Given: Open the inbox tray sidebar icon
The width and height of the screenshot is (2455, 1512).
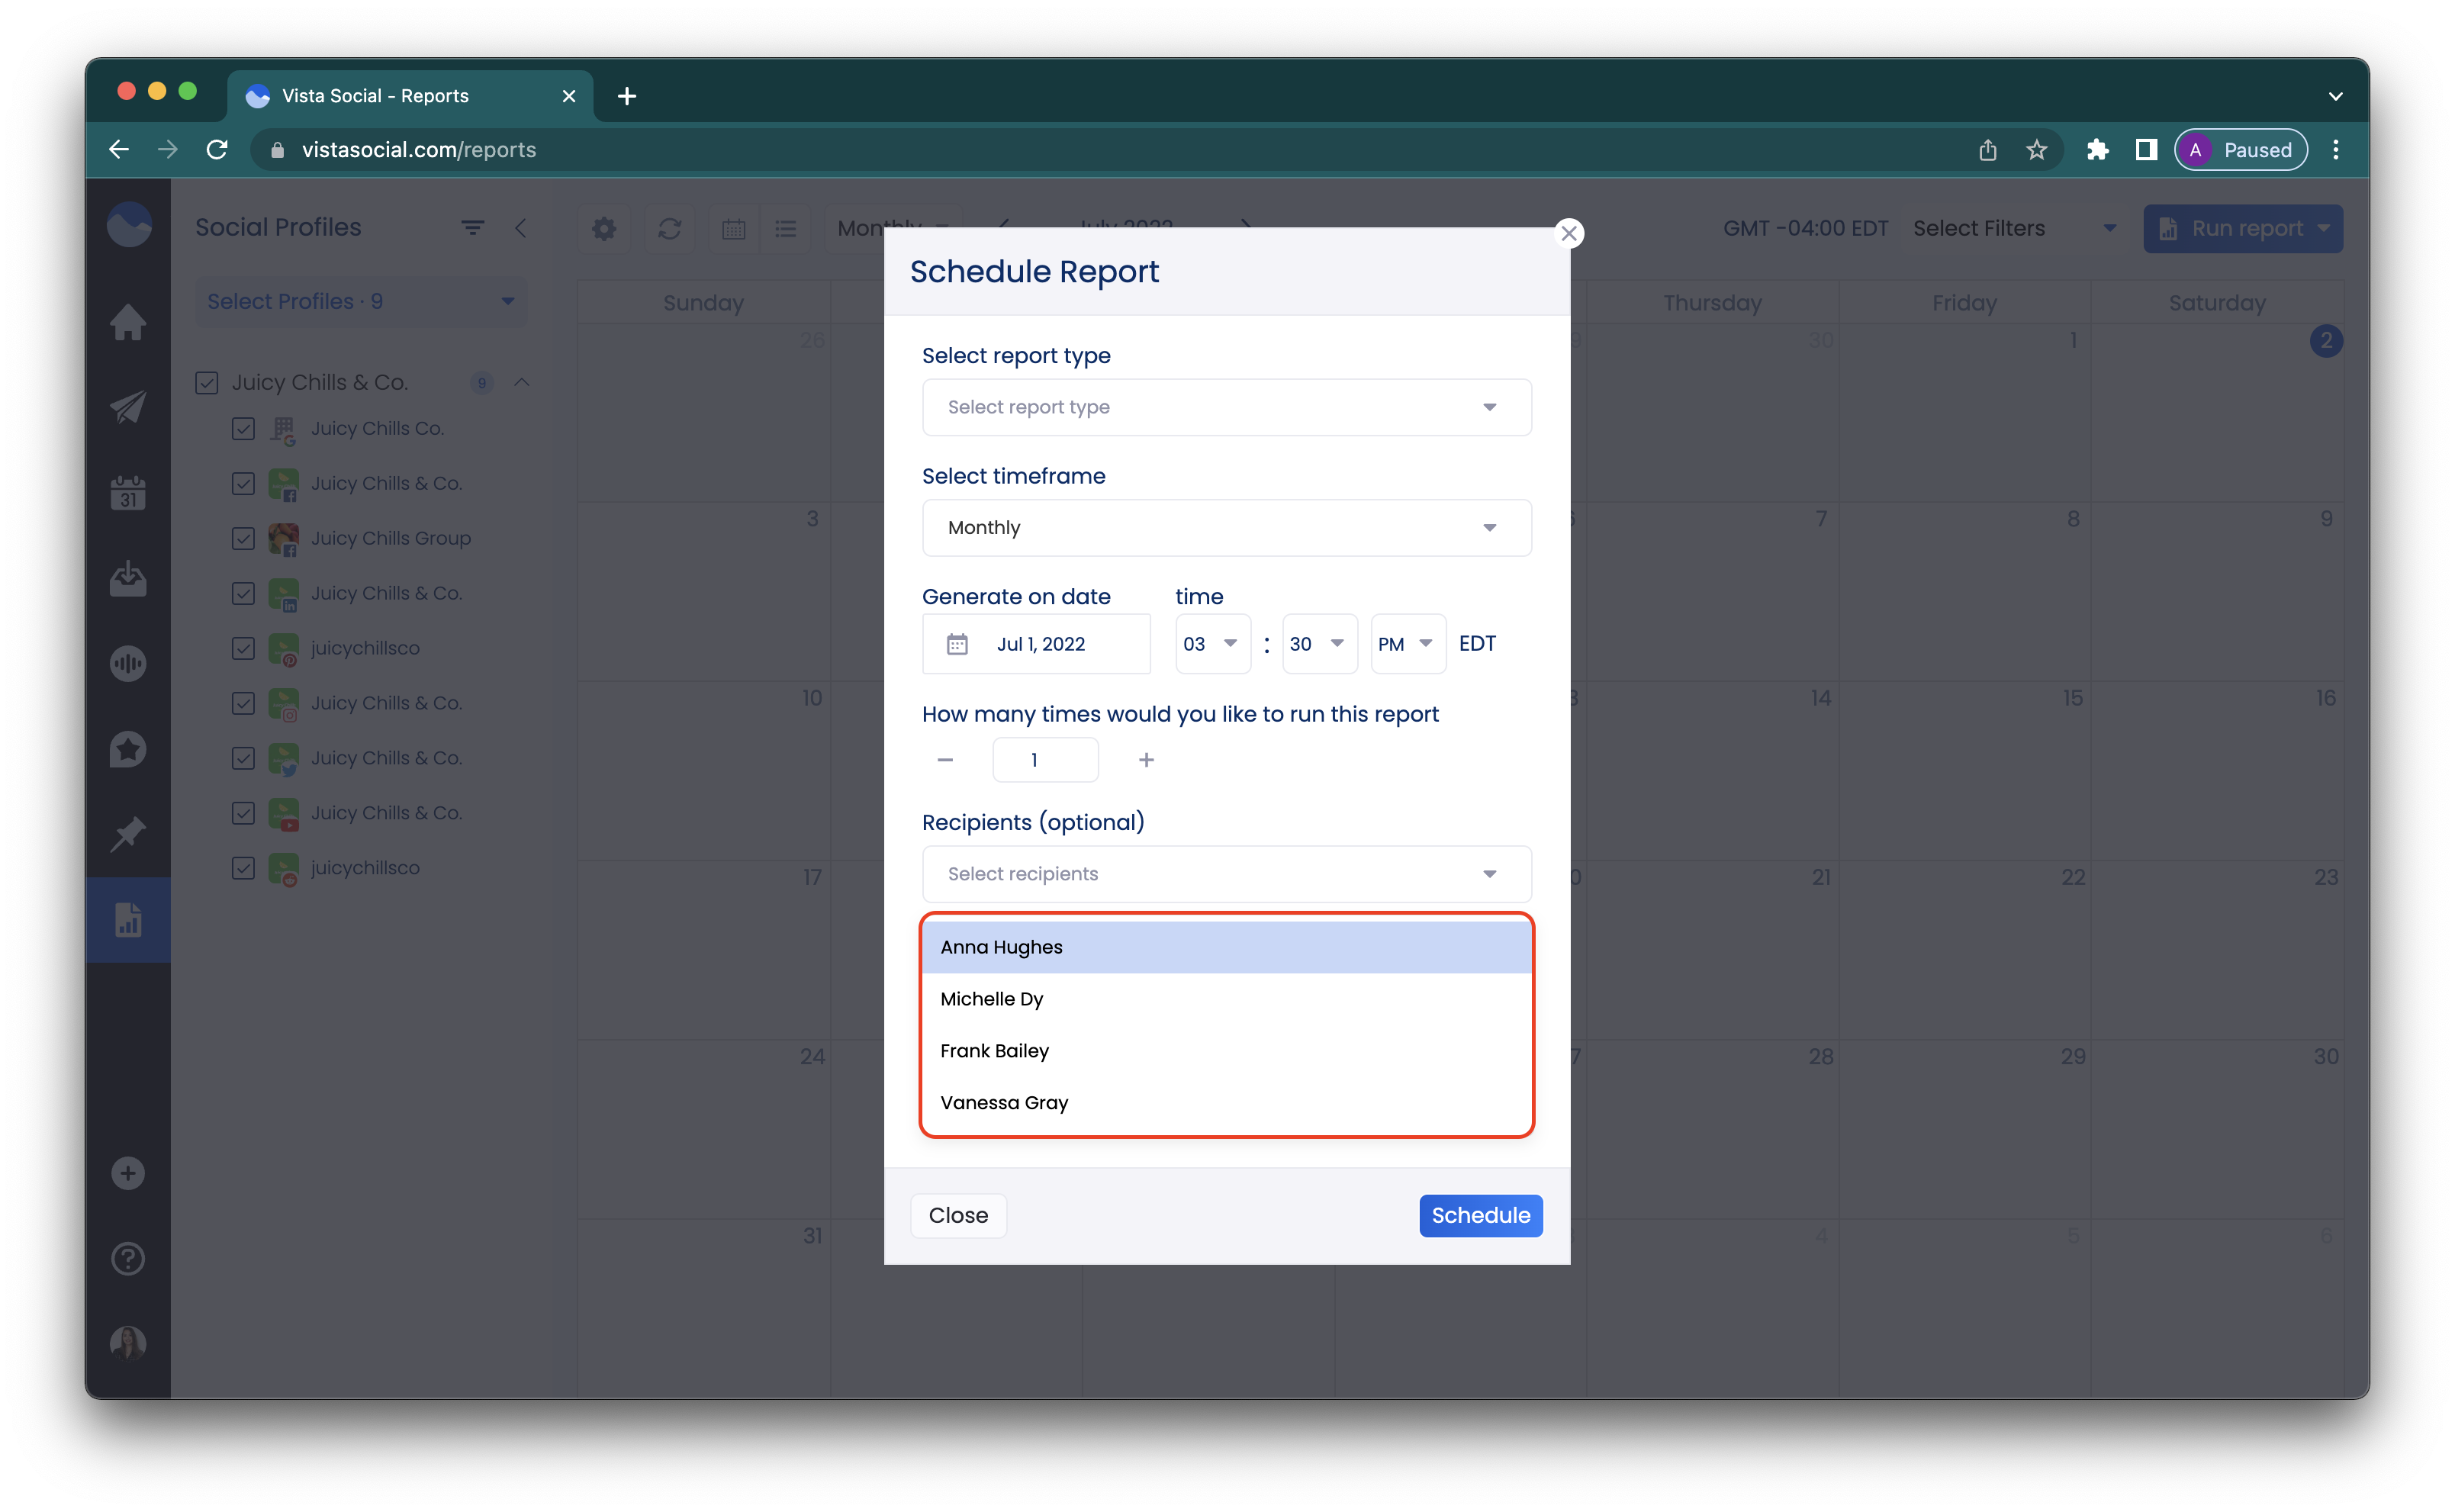Looking at the screenshot, I should [128, 578].
